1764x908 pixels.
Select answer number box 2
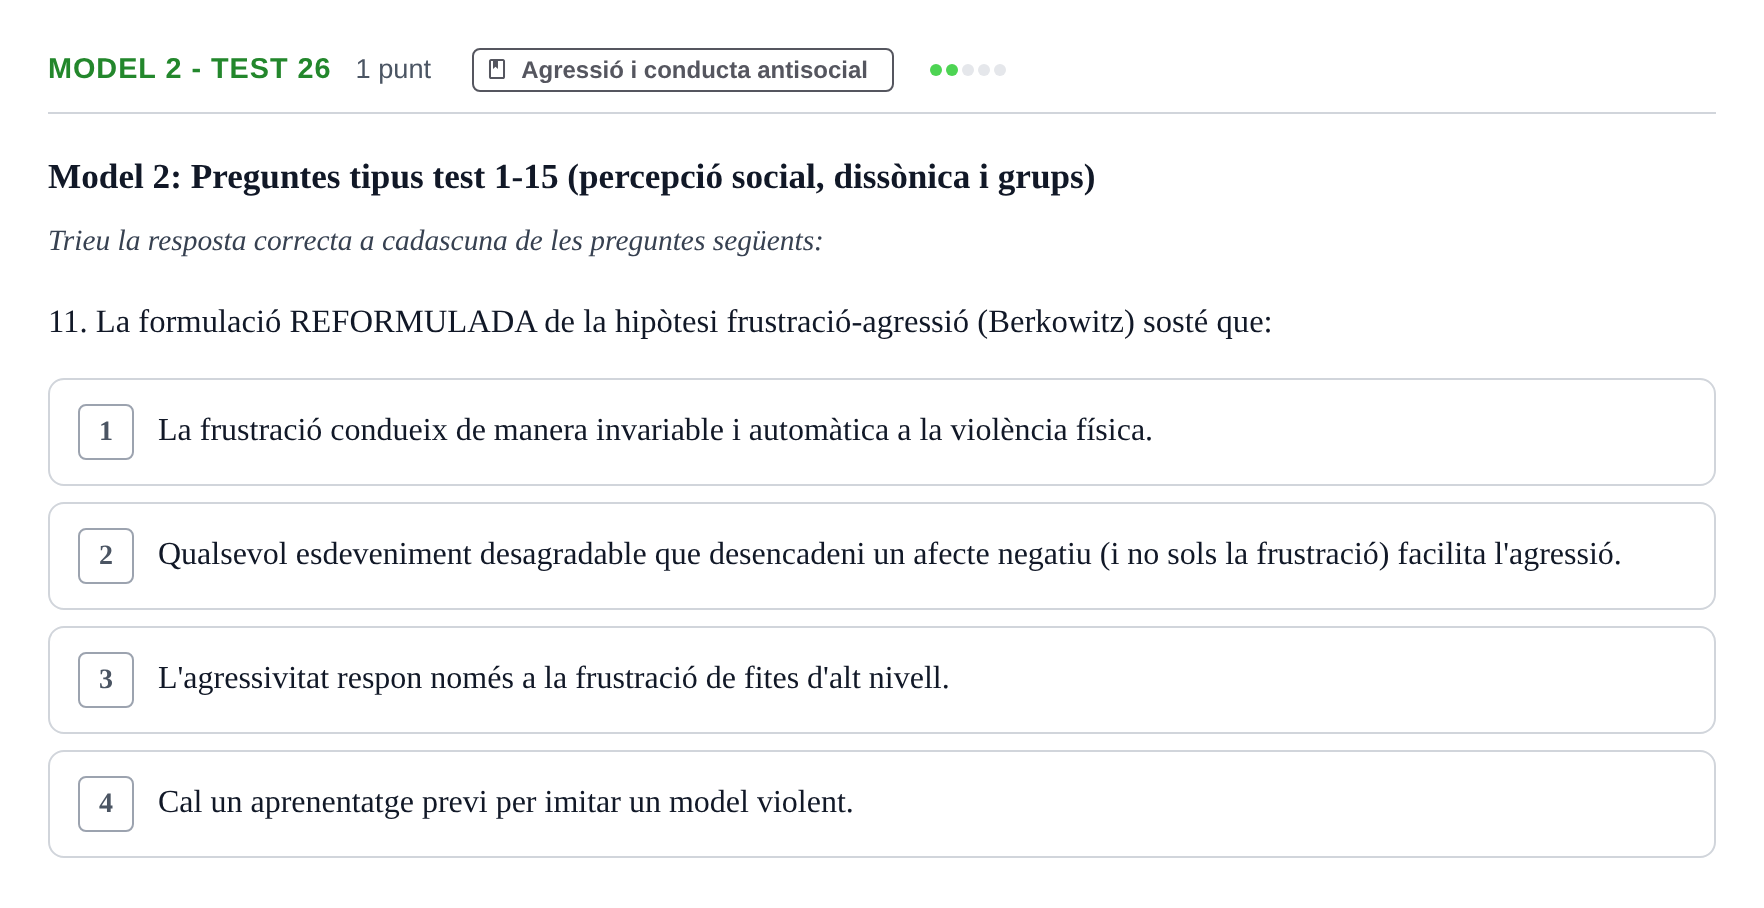tap(106, 556)
